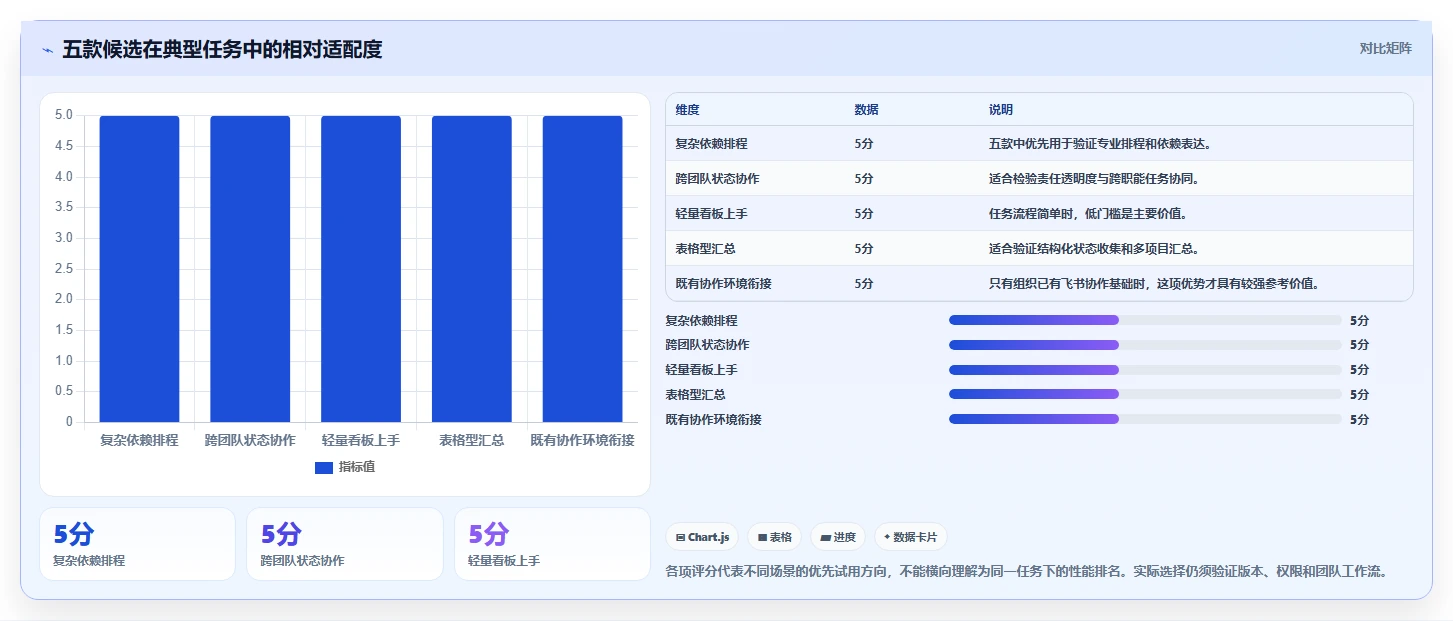Viewport: 1453px width, 621px height.
Task: Click the x-axis label 复杂依赖排程
Action: [x=139, y=440]
